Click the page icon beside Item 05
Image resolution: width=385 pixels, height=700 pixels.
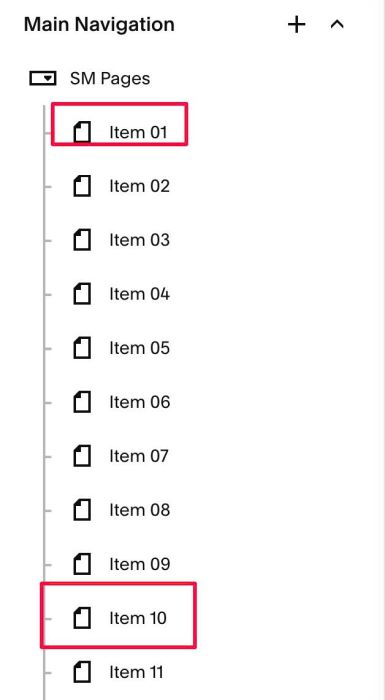point(82,348)
